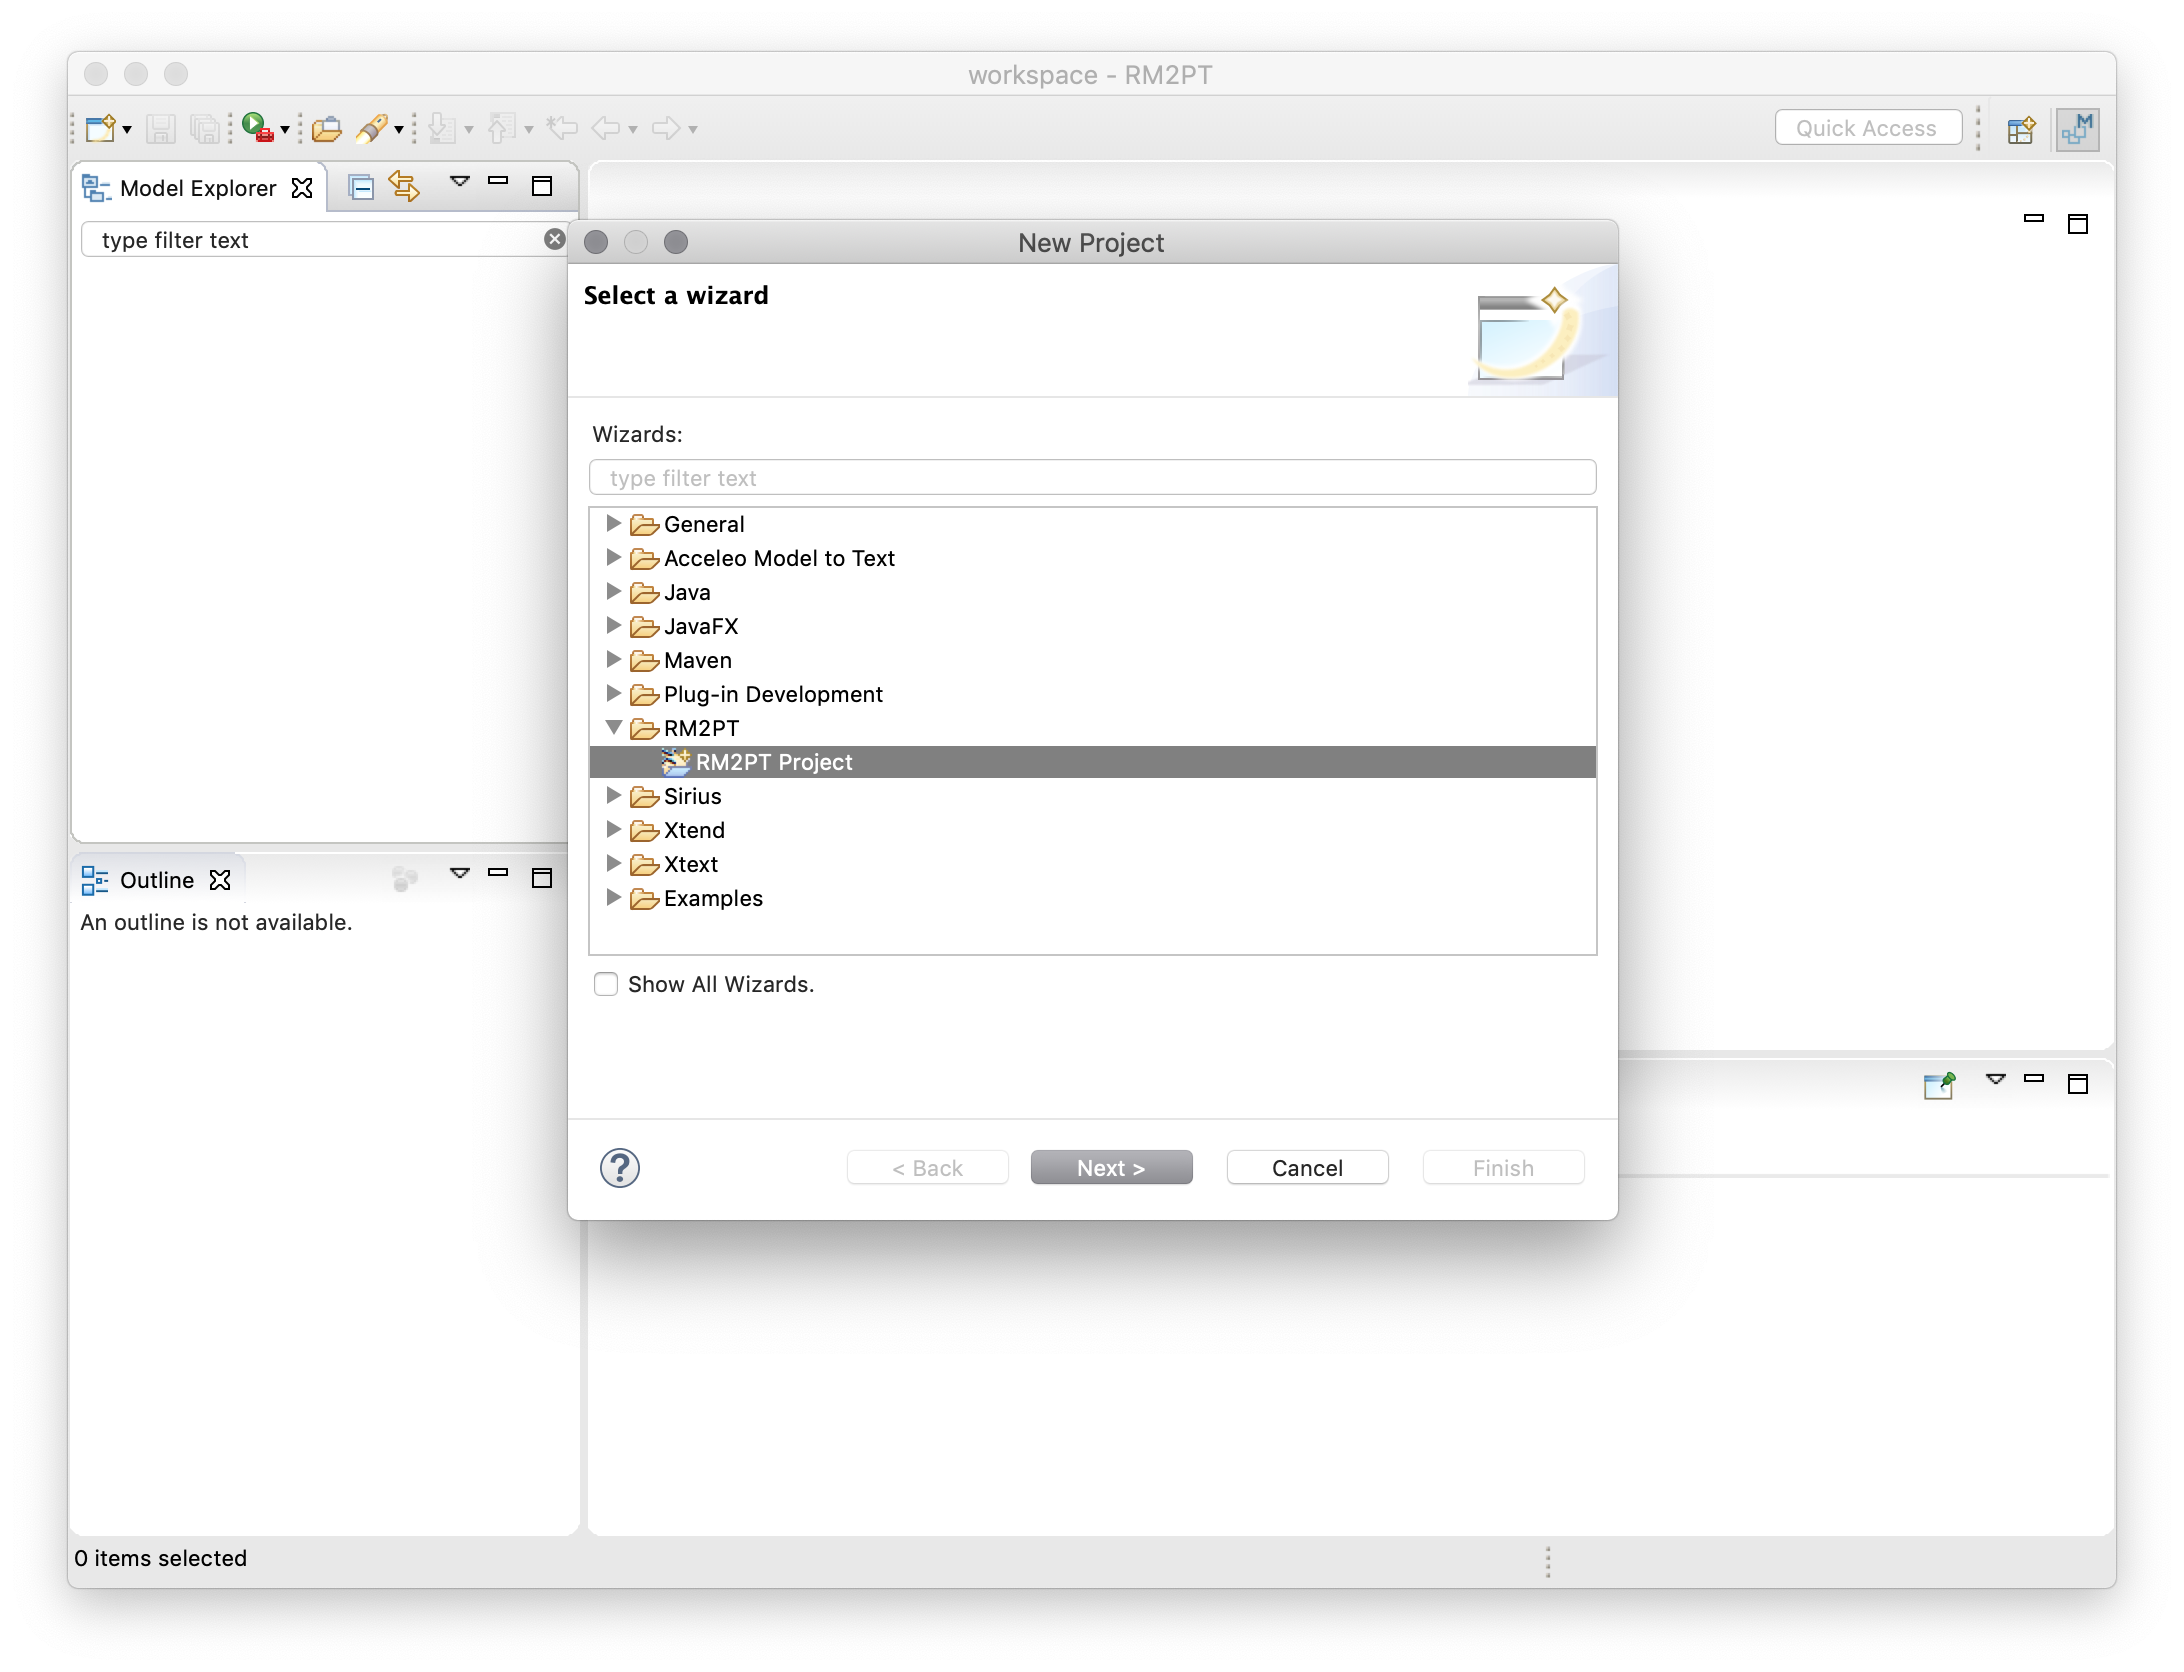Open the Search flashlight dropdown arrow

399,130
